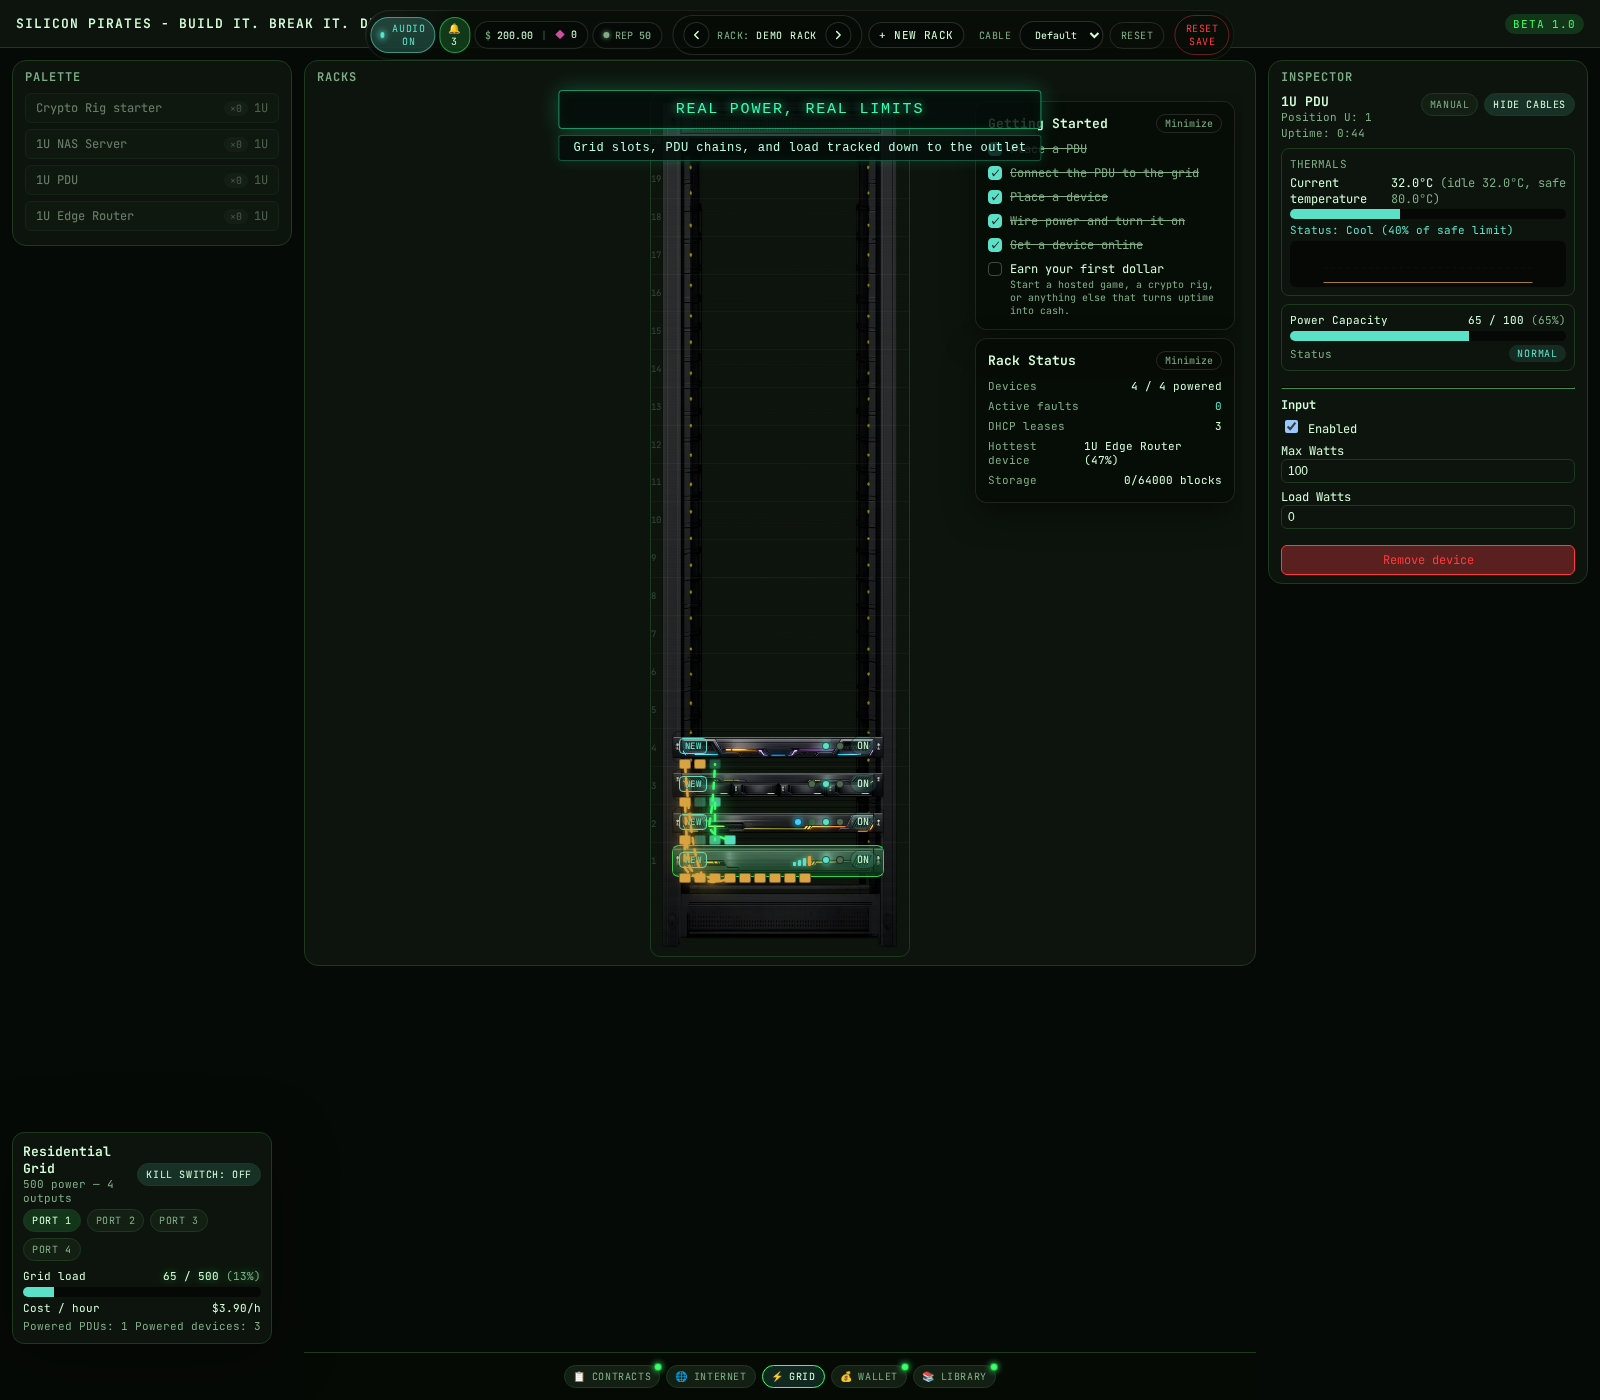Viewport: 1600px width, 1400px height.
Task: Click the Load Watts input field
Action: pyautogui.click(x=1428, y=517)
